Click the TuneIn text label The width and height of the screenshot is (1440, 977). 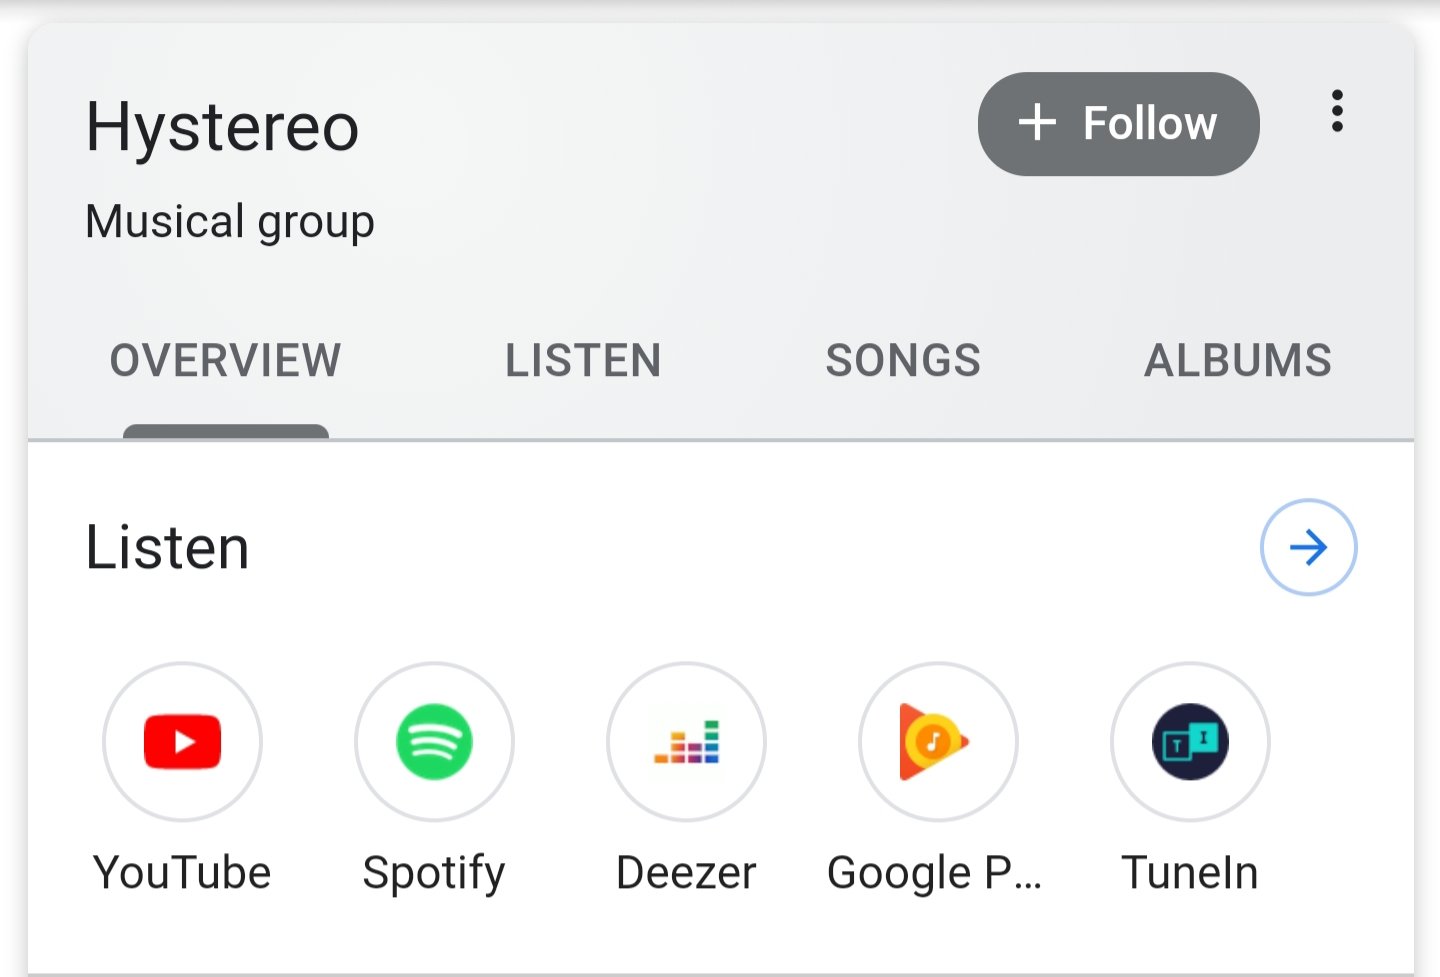pos(1190,872)
